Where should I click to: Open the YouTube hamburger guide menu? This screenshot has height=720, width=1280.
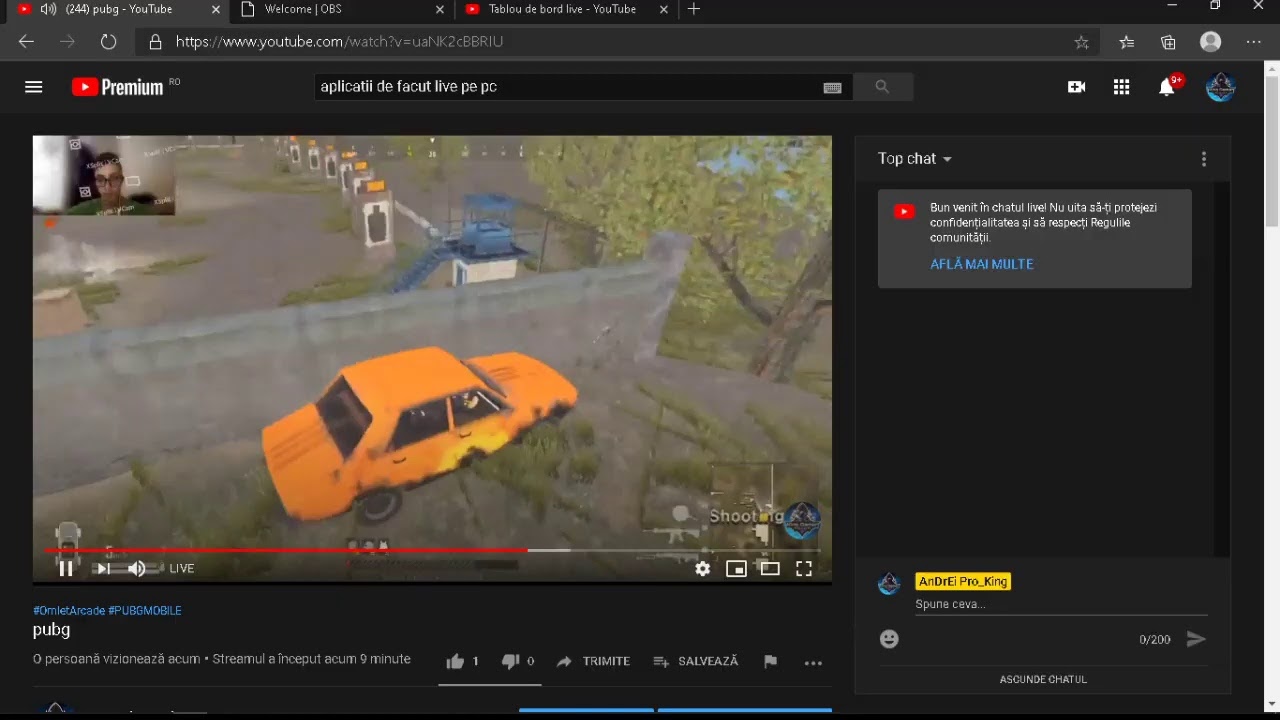(x=33, y=87)
